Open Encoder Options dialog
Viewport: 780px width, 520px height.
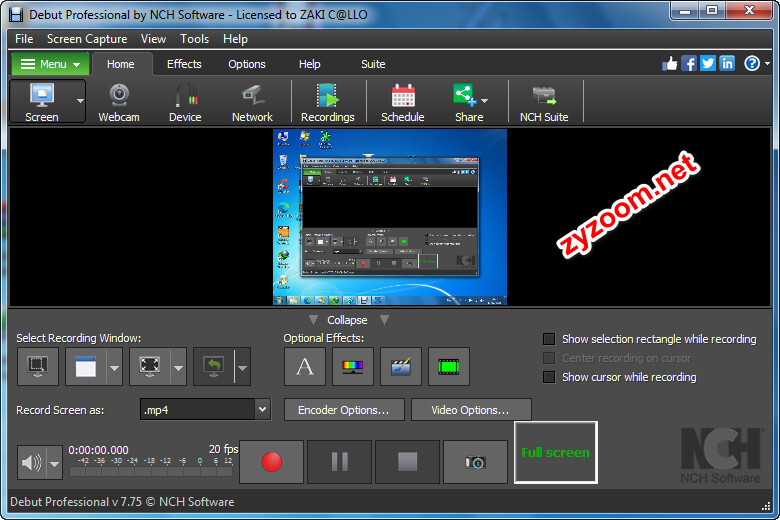(344, 410)
